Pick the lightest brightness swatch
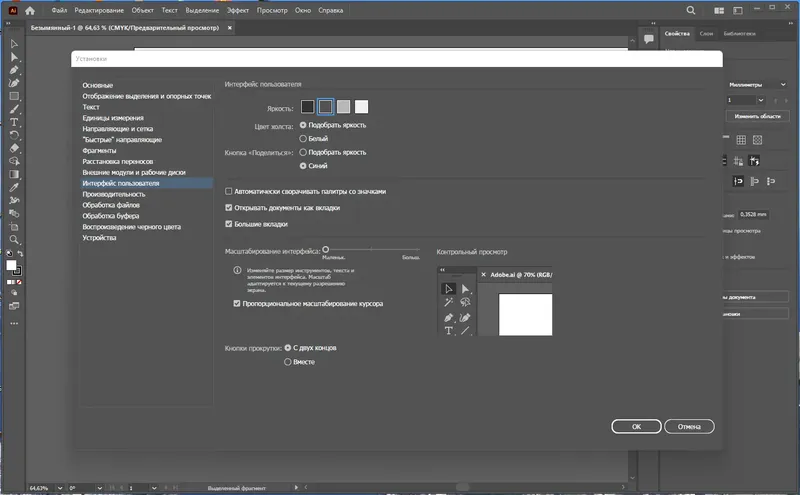Screen dimensions: 800x495 [x=361, y=107]
